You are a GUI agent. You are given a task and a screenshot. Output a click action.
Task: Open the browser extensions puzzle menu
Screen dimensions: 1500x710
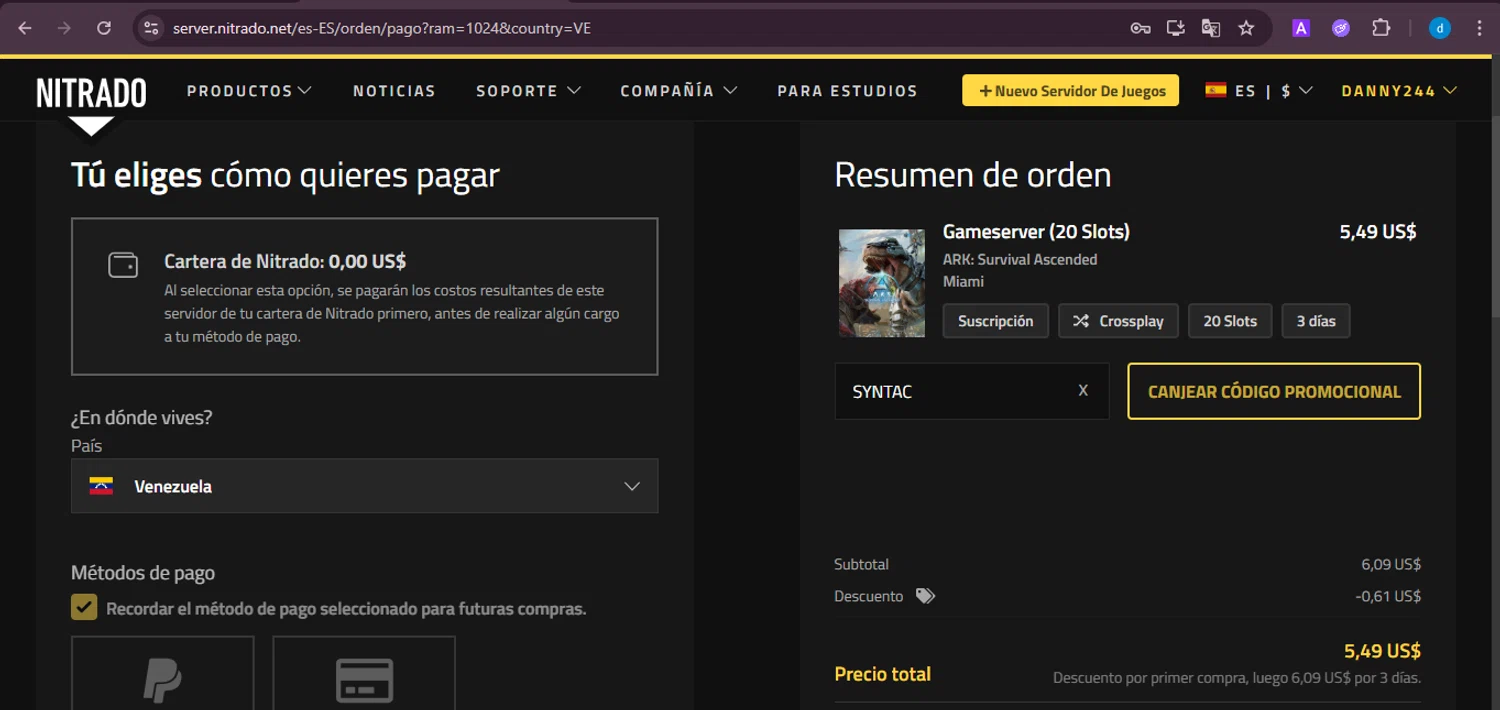(x=1381, y=28)
